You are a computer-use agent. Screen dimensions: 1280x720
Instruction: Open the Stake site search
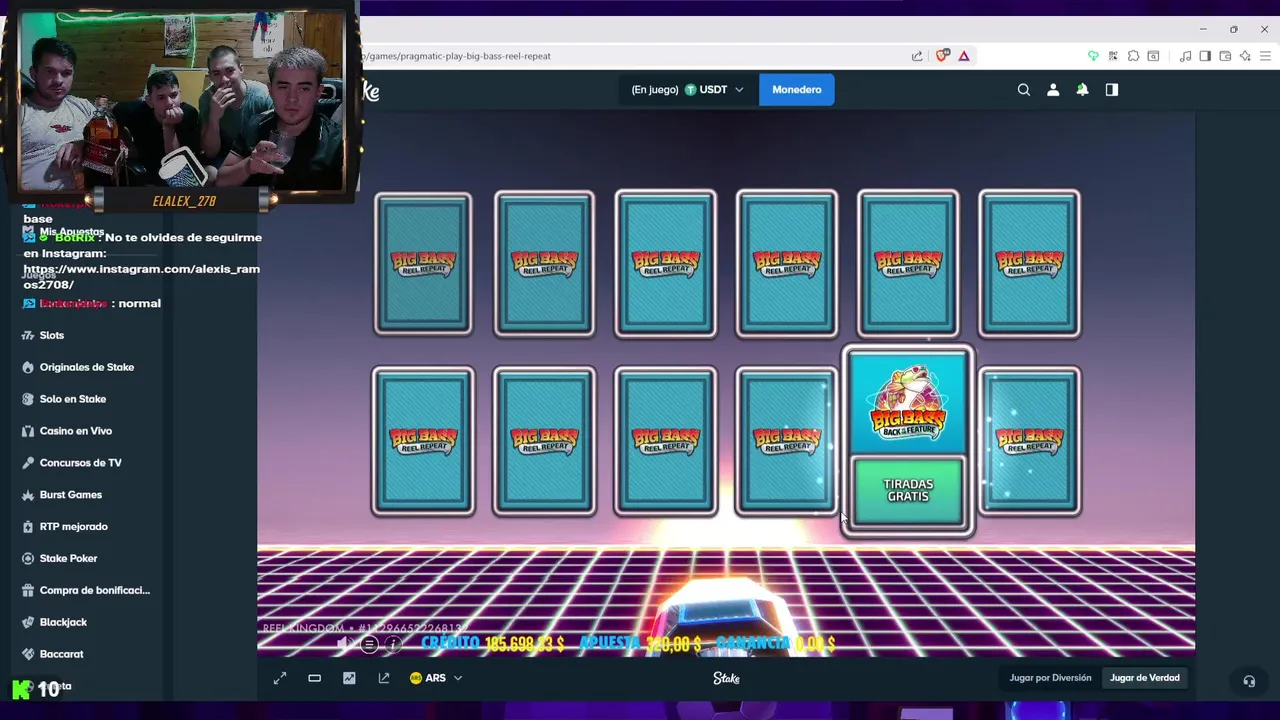point(1023,90)
